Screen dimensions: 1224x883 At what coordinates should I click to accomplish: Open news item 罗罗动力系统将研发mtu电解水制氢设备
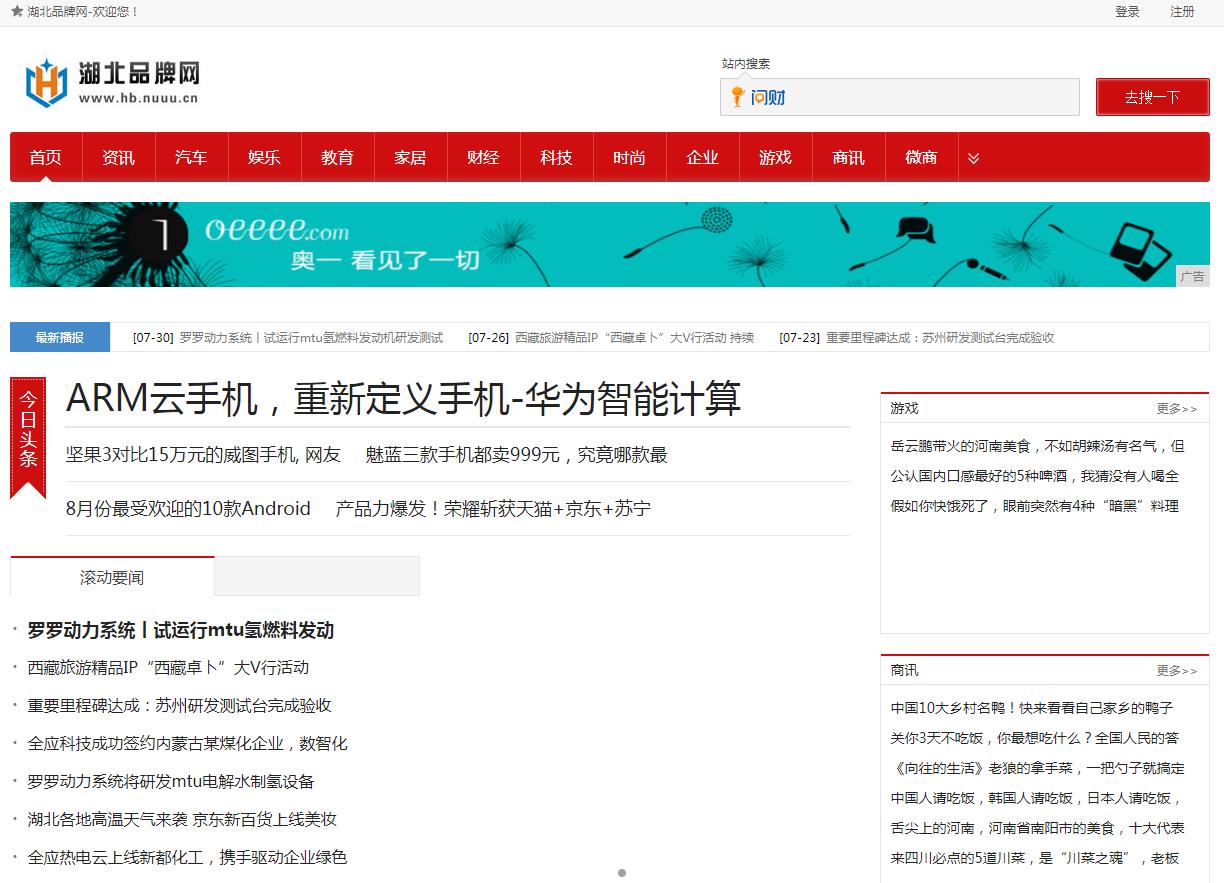[171, 782]
